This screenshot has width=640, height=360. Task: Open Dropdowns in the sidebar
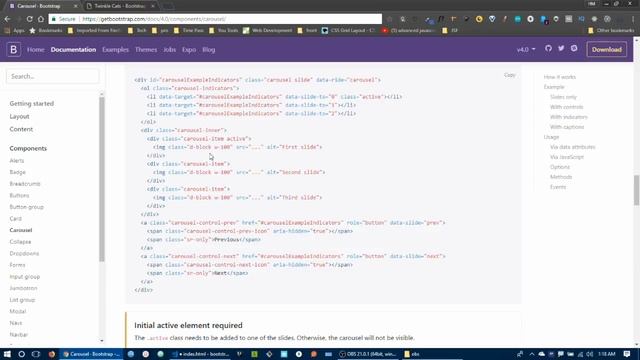click(x=24, y=253)
